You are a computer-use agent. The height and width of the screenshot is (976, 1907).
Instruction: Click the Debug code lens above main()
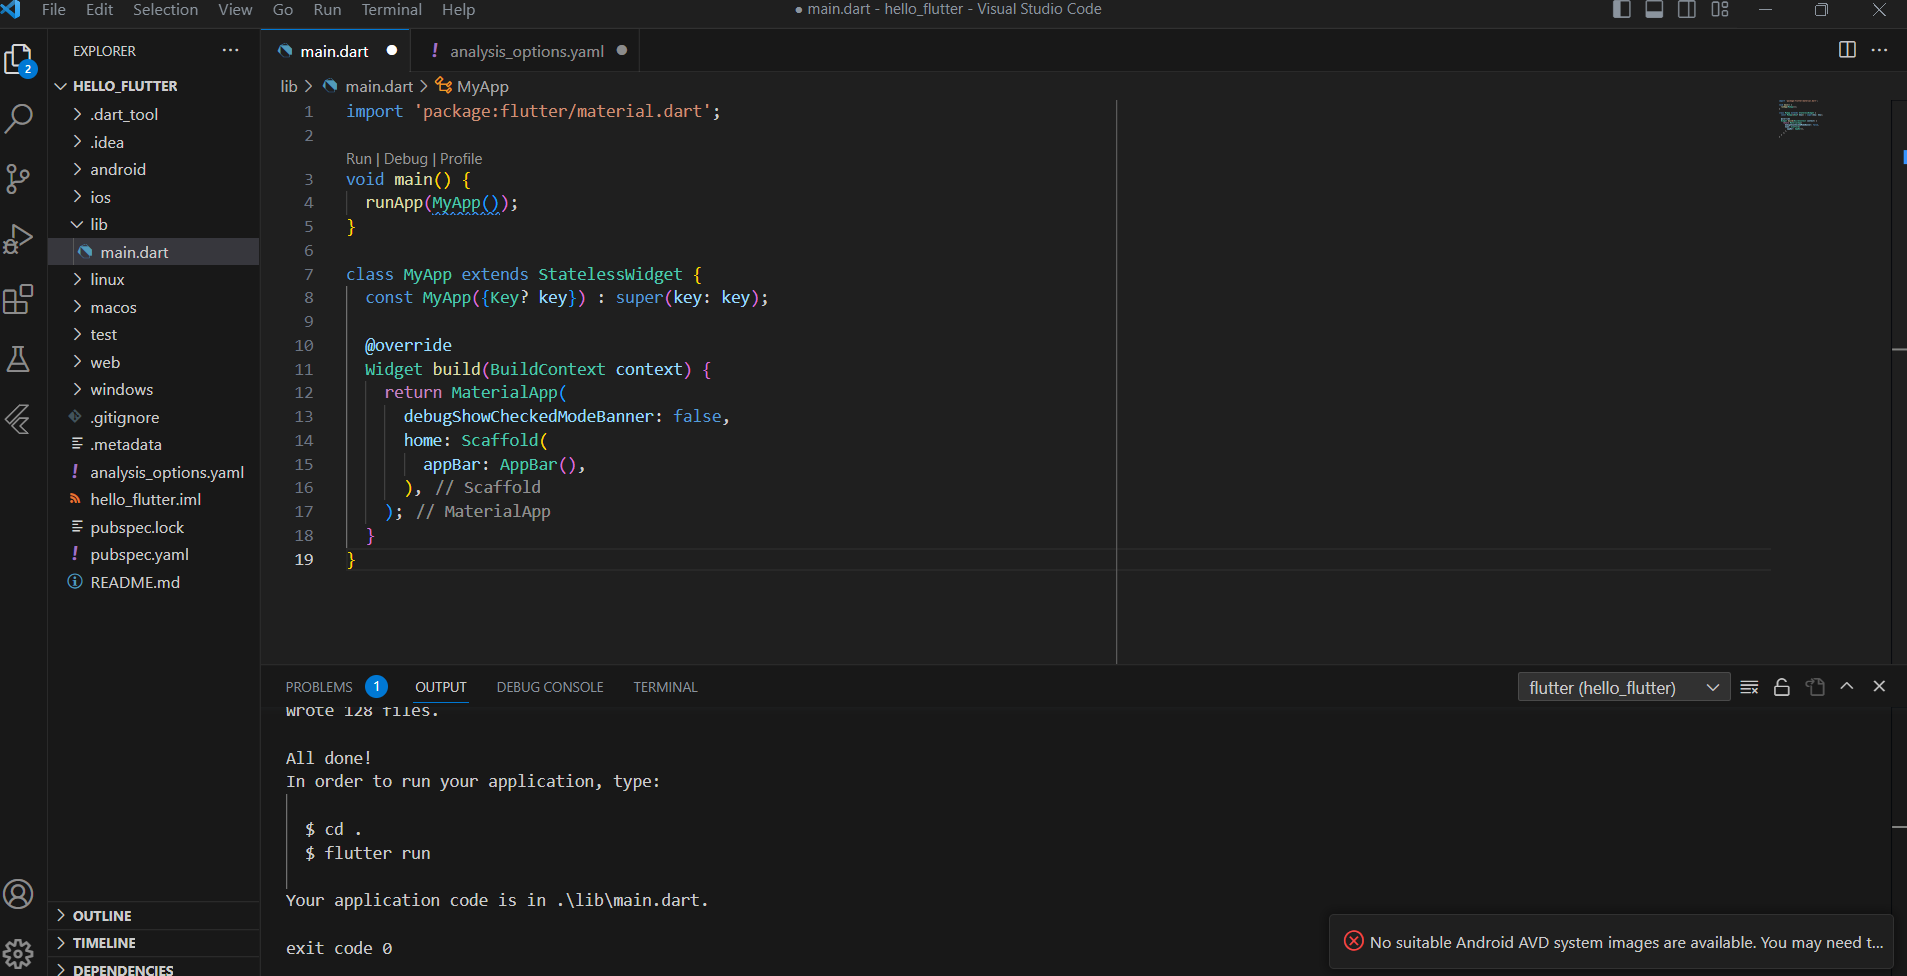[405, 159]
